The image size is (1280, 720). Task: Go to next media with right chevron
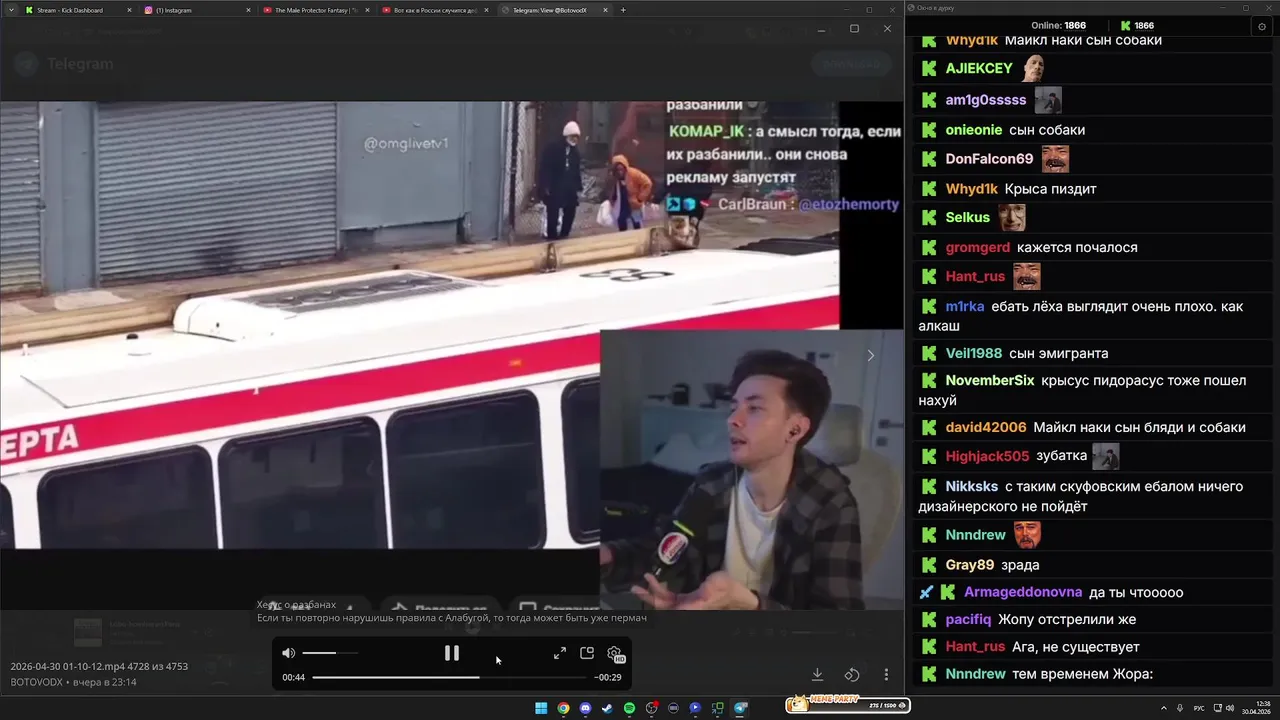click(x=870, y=355)
